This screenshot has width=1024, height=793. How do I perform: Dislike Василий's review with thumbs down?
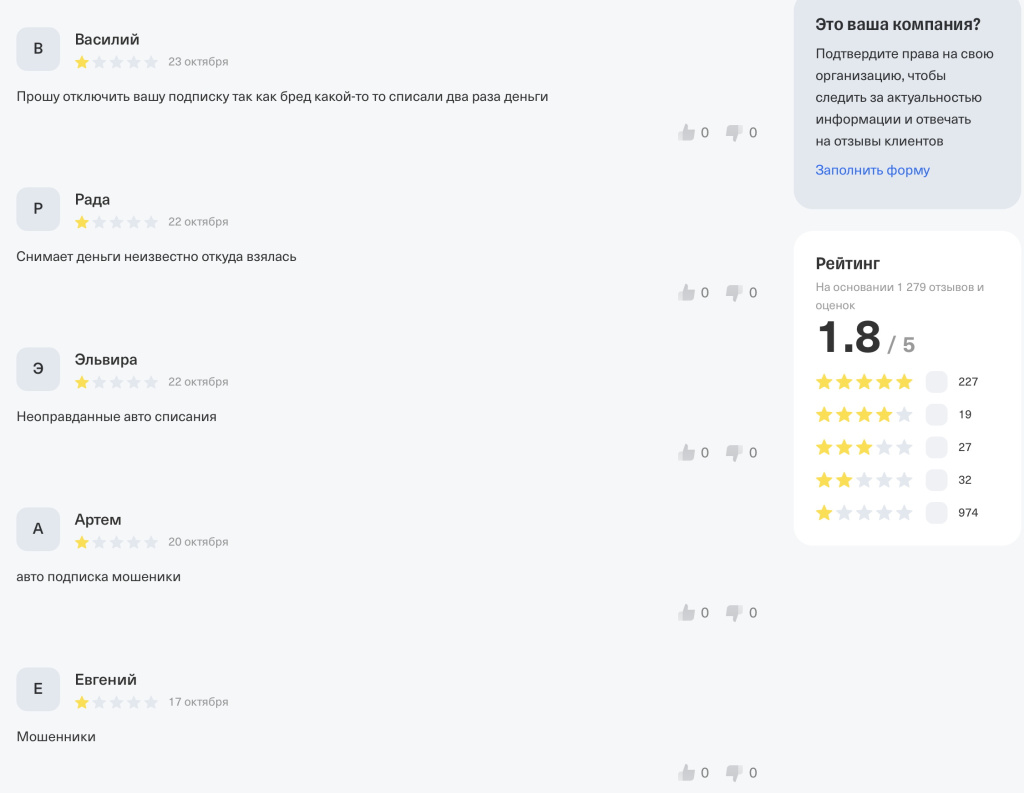pyautogui.click(x=734, y=132)
